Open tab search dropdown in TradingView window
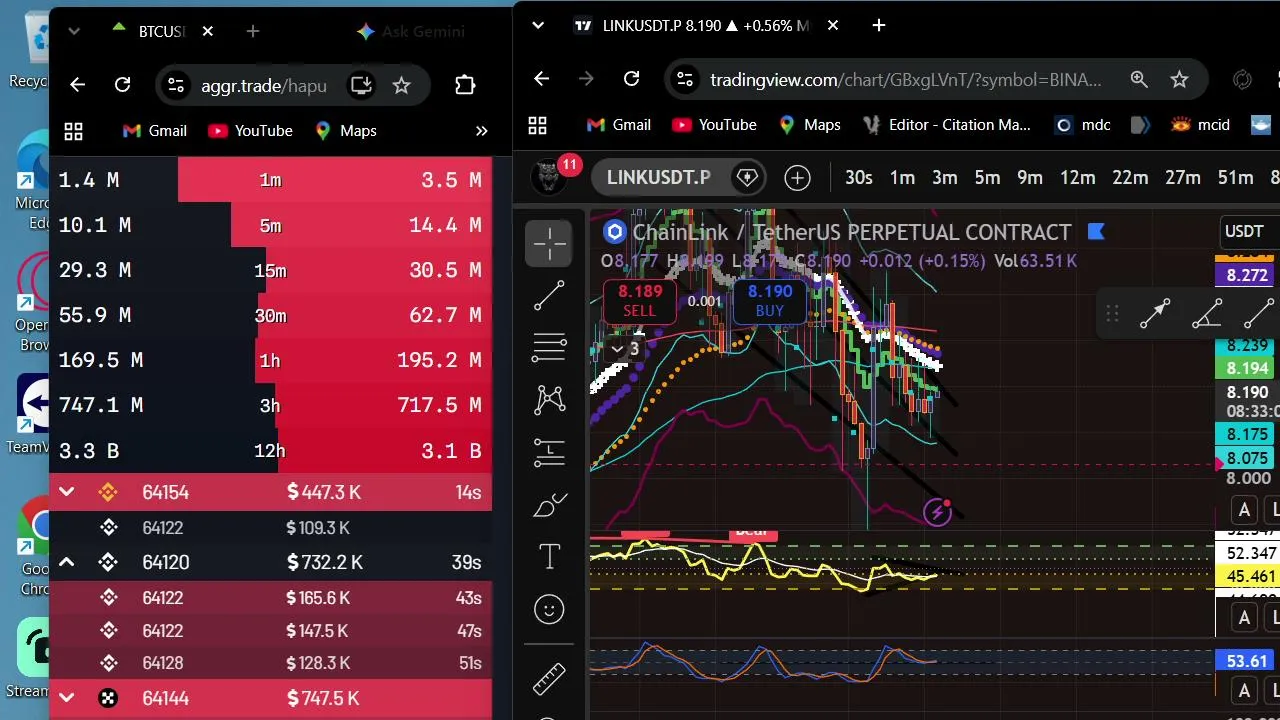 click(x=538, y=25)
